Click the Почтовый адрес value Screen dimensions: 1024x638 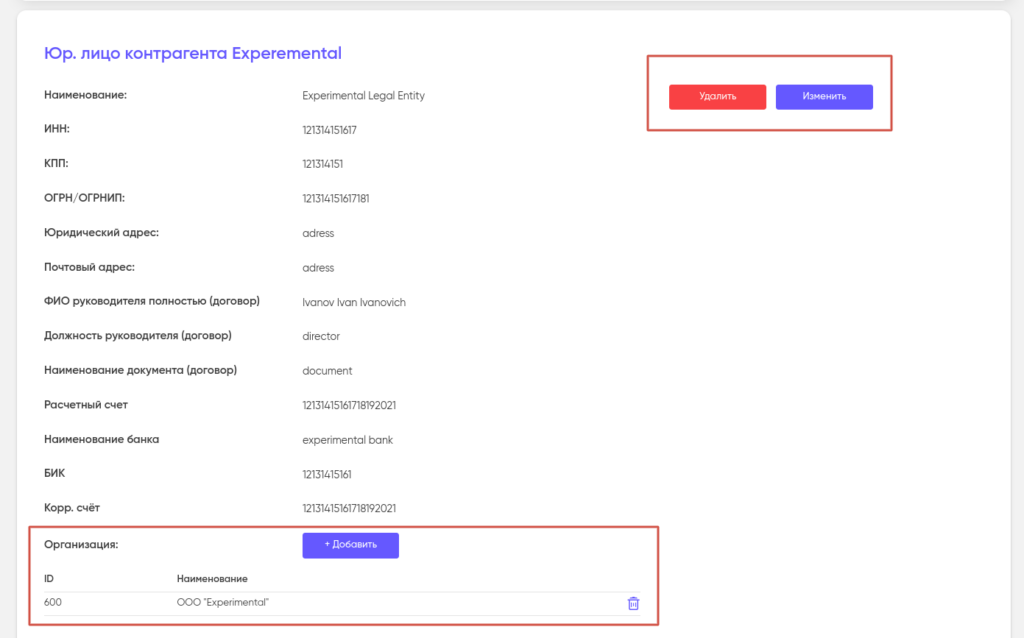(318, 268)
